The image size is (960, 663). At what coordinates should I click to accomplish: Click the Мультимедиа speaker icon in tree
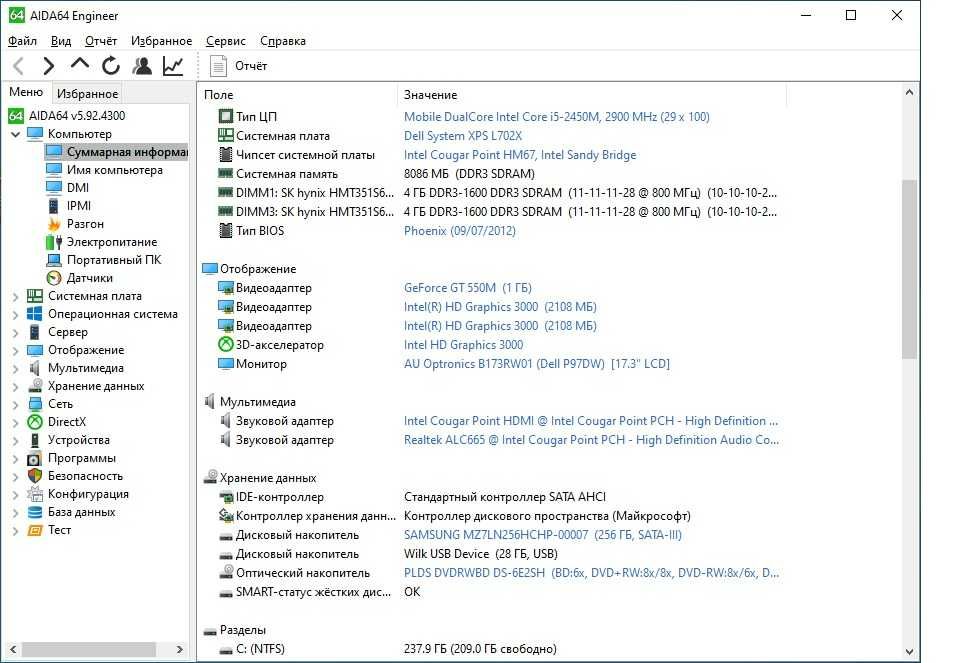pos(35,368)
